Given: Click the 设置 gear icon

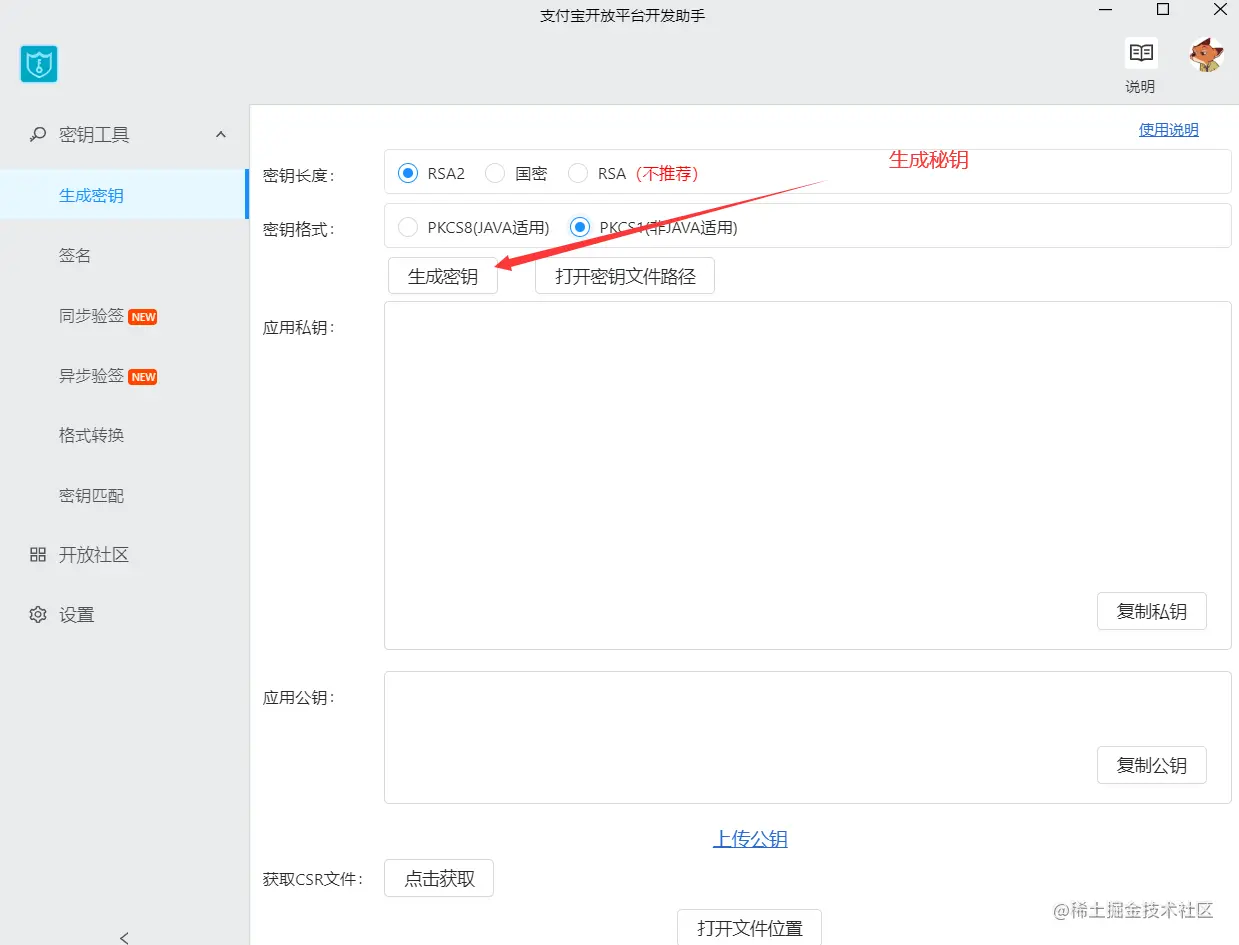Looking at the screenshot, I should [x=38, y=615].
